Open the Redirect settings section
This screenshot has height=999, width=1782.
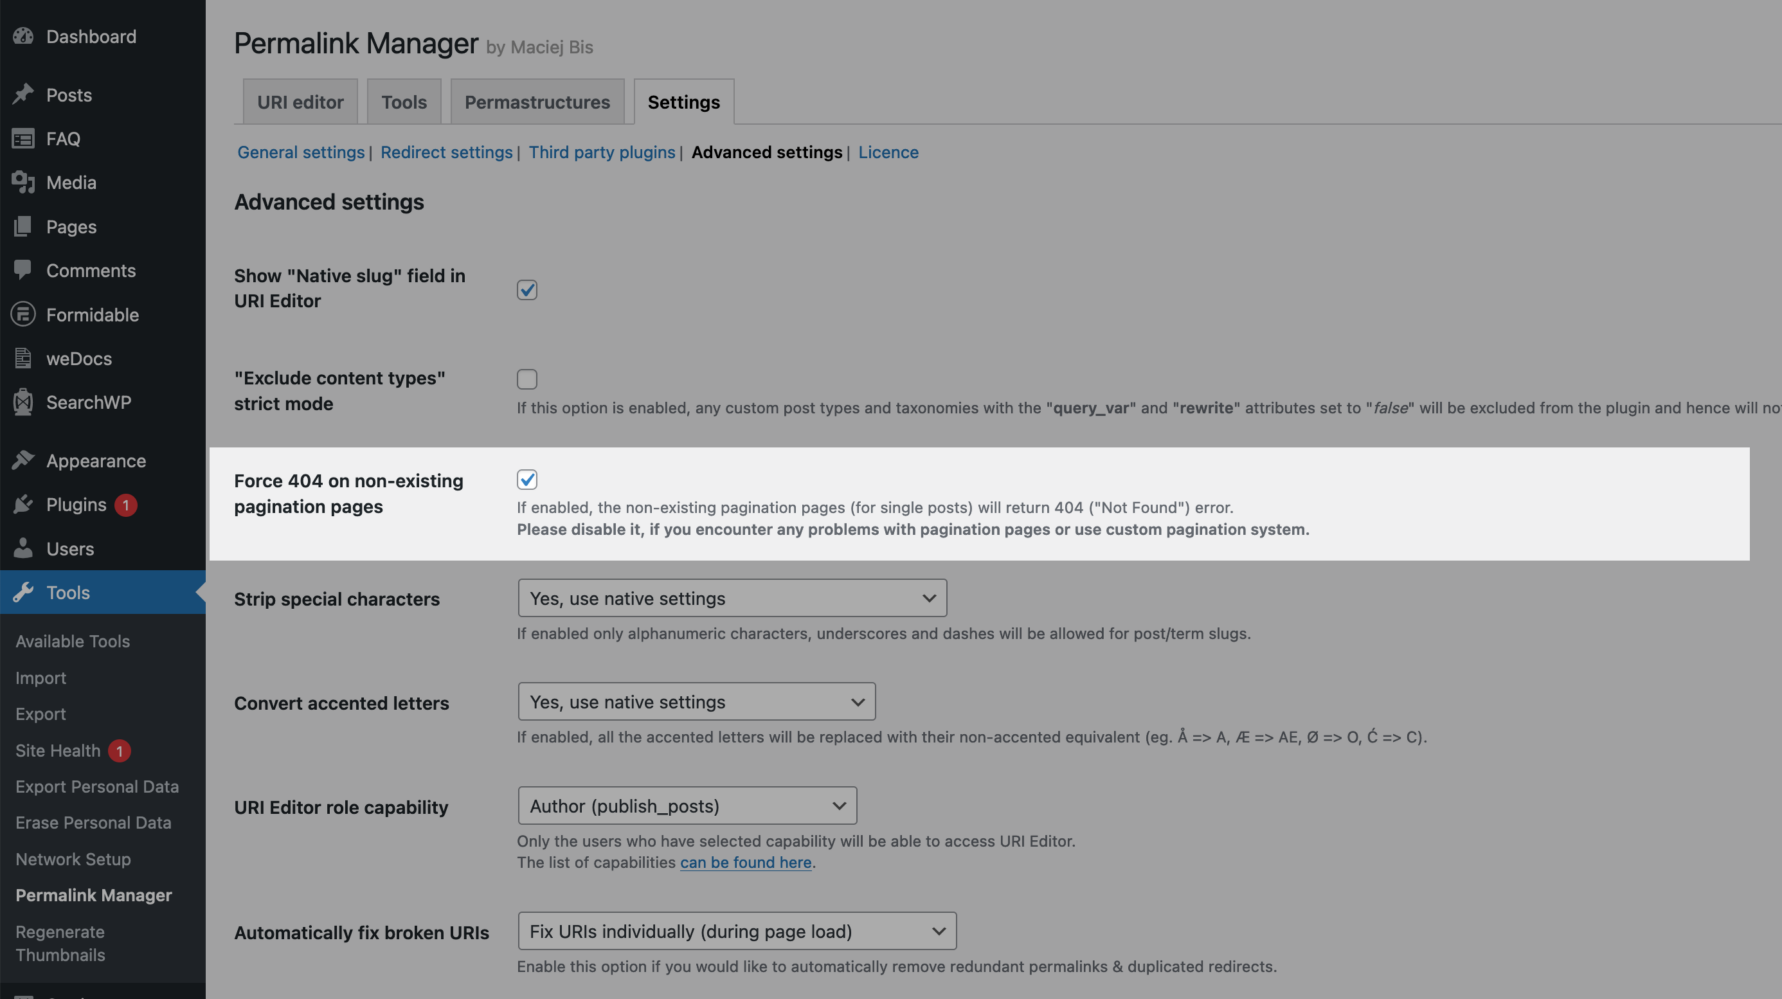pyautogui.click(x=446, y=152)
